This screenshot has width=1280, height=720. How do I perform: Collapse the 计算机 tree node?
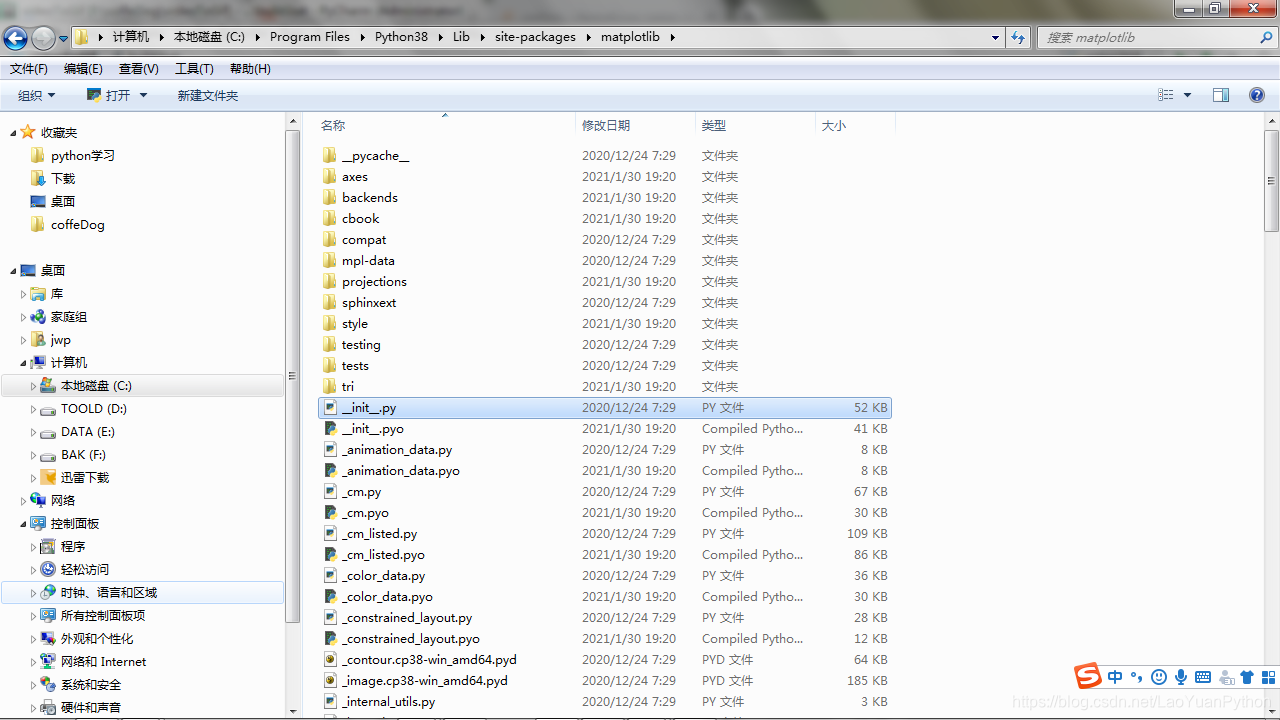pos(24,363)
